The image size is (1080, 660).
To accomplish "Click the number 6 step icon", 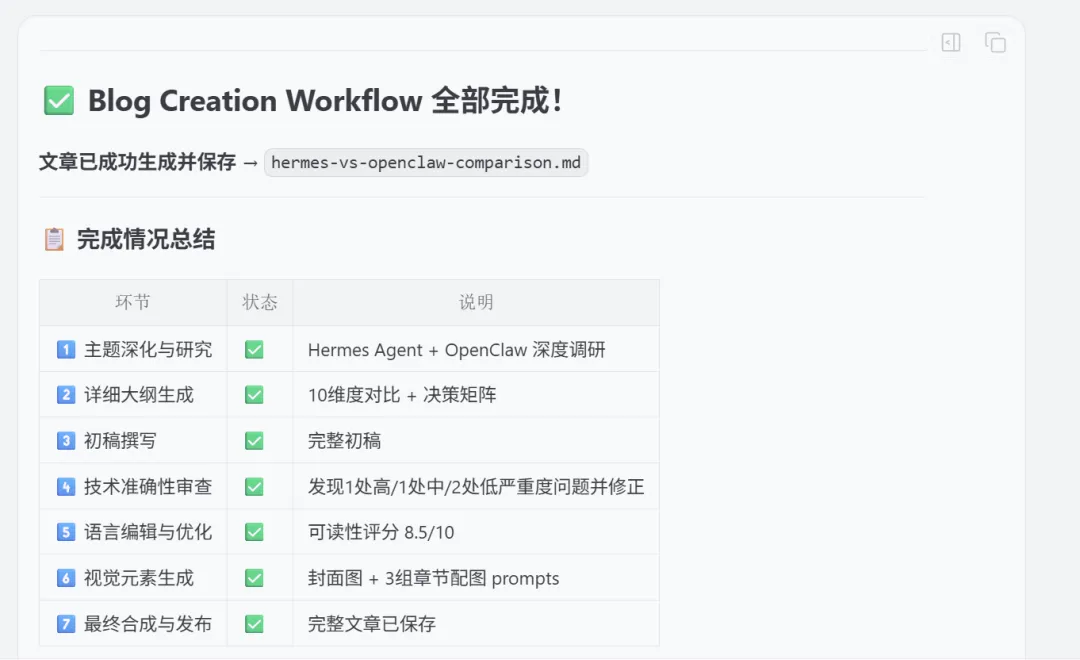I will click(66, 578).
